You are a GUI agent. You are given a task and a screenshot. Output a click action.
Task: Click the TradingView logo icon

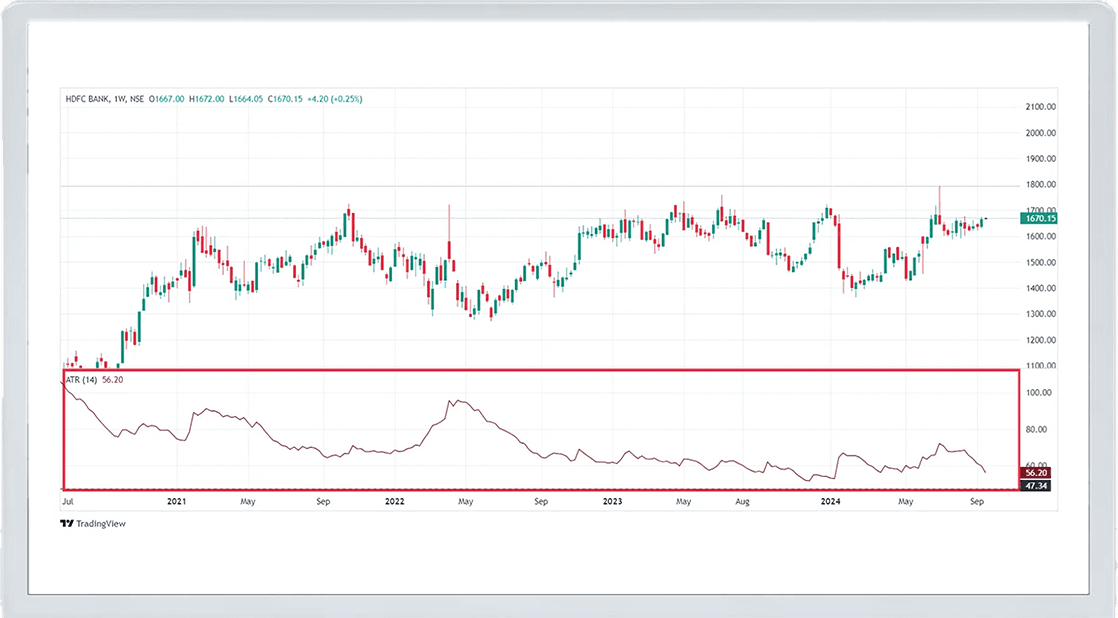pyautogui.click(x=66, y=523)
